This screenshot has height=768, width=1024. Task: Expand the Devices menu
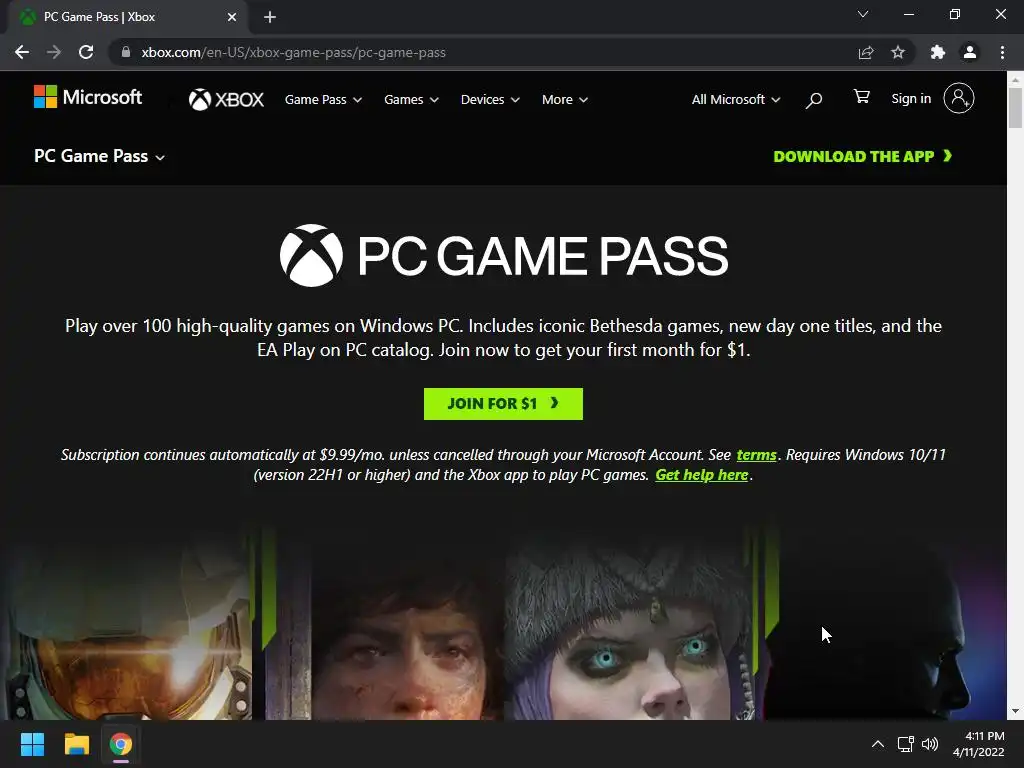(490, 99)
